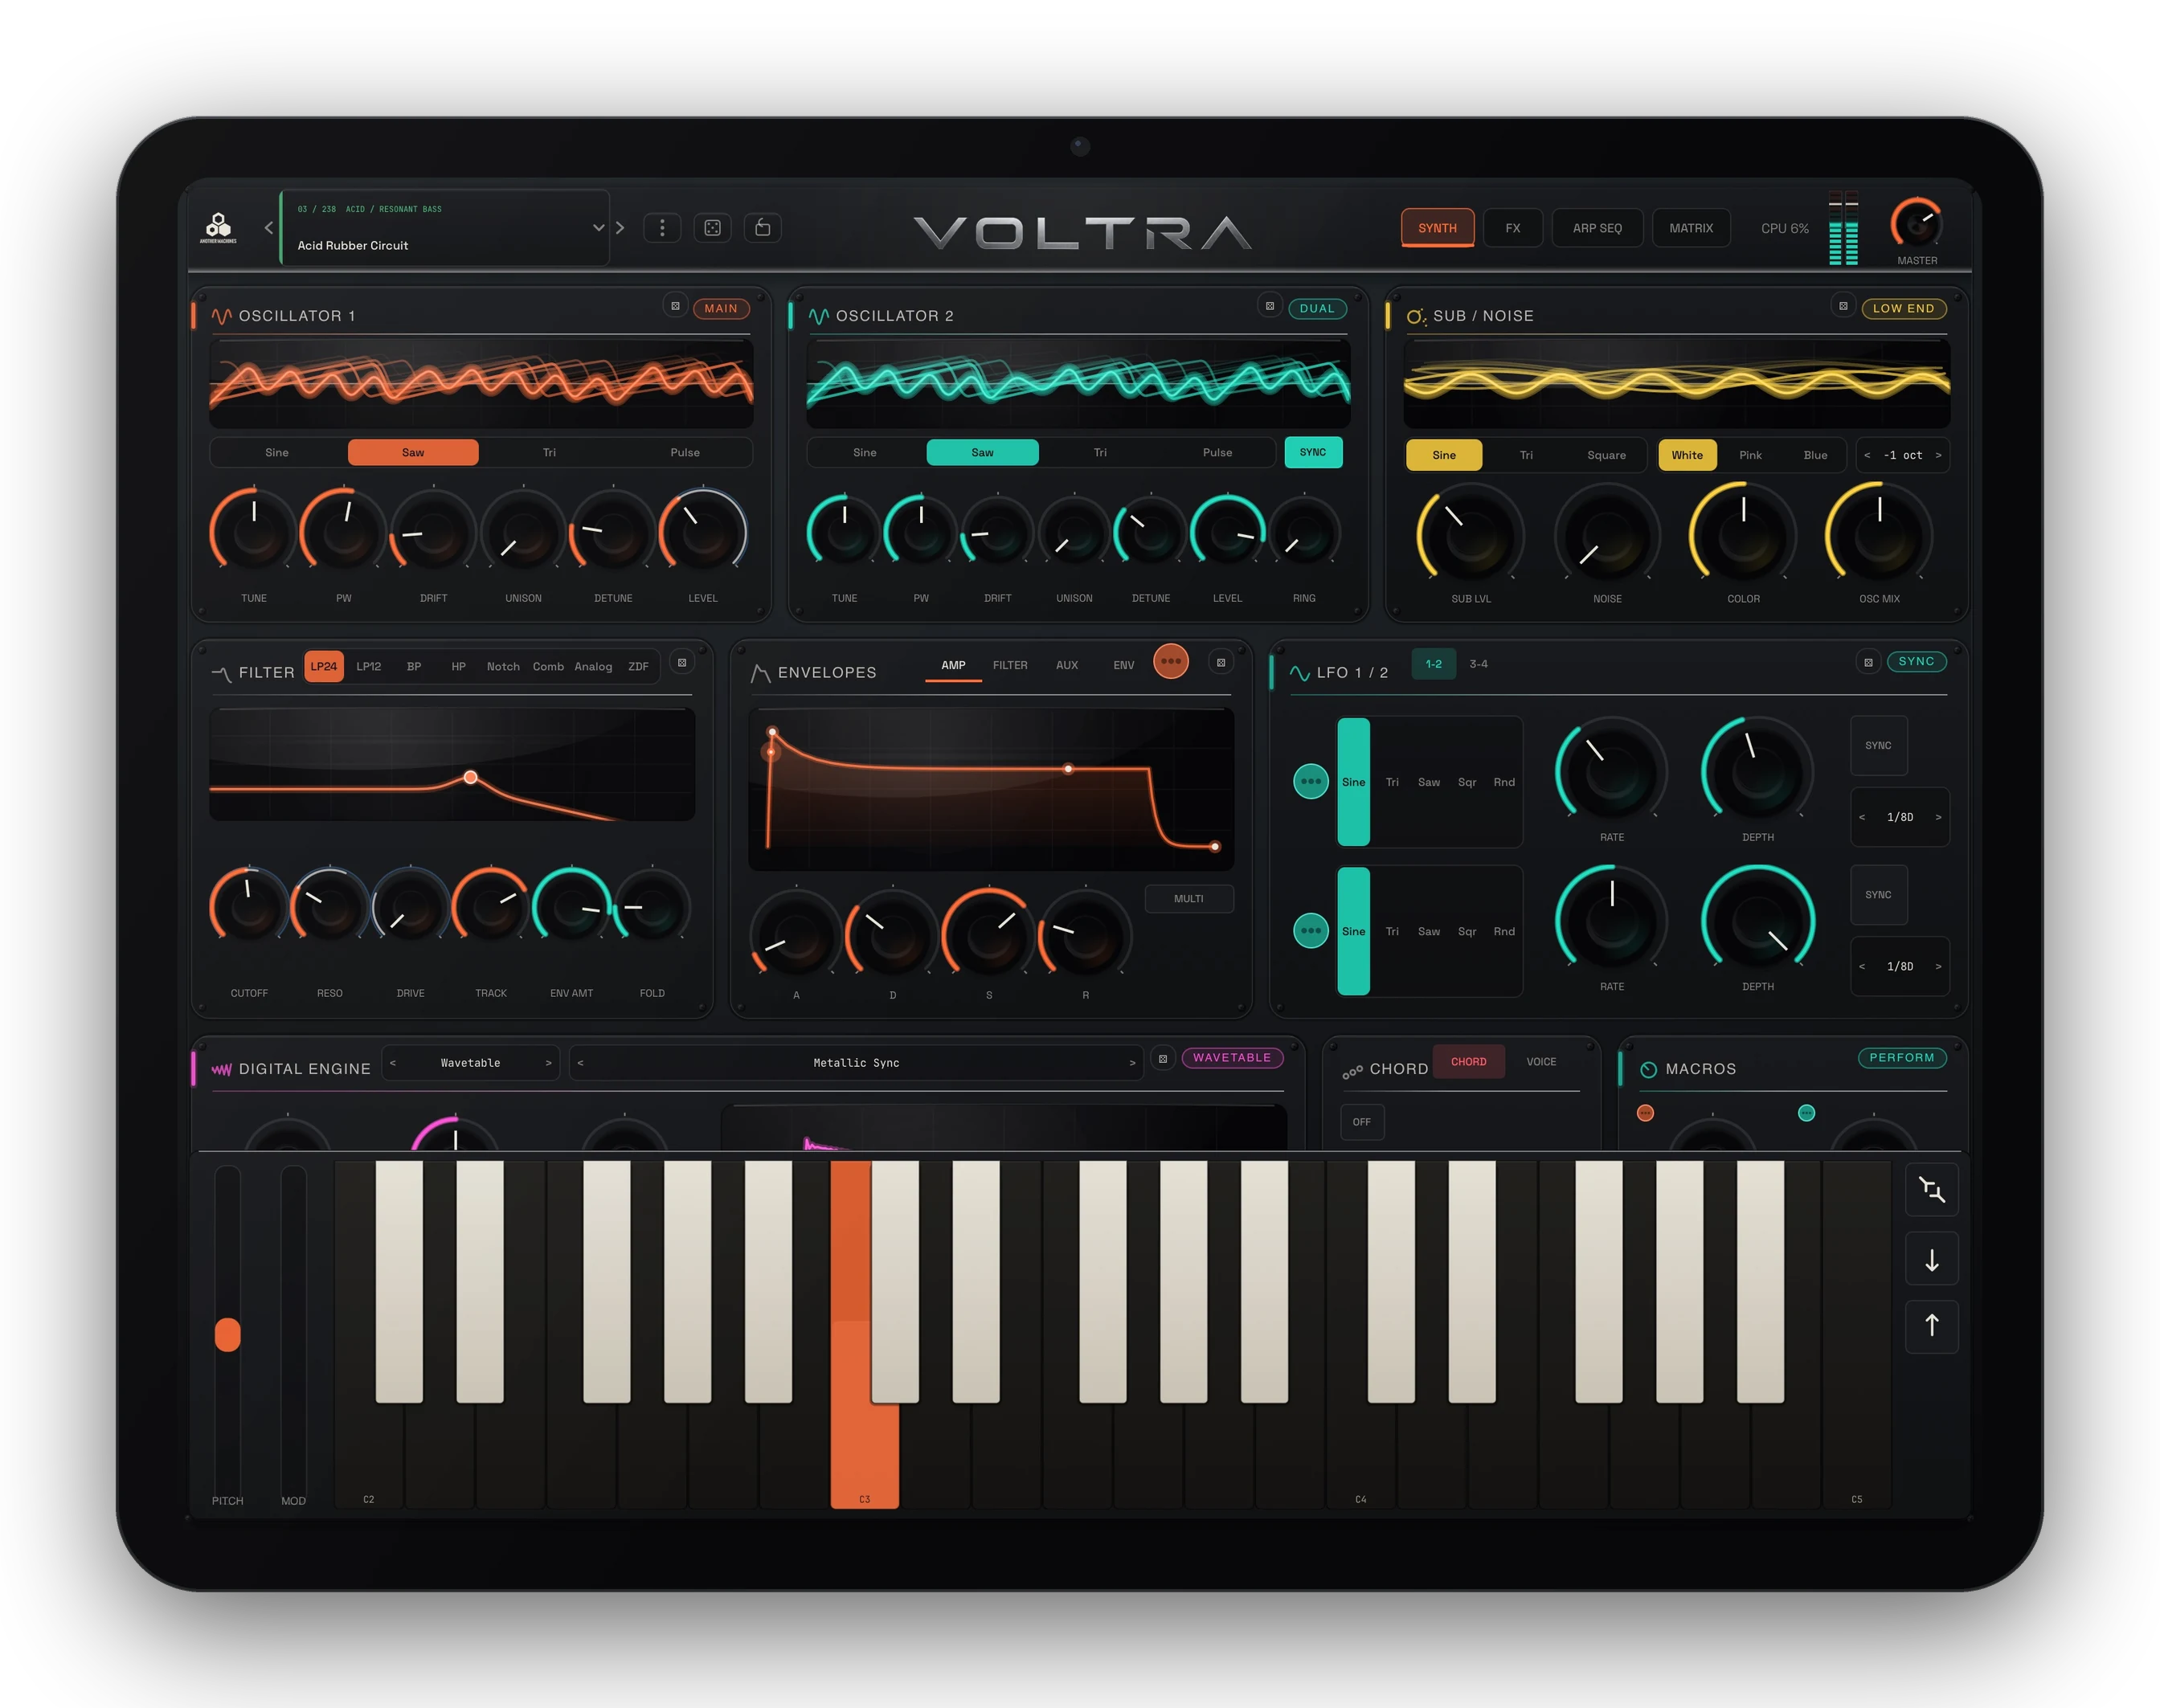
Task: Click next arrow on Wavetable engine selector
Action: 548,1063
